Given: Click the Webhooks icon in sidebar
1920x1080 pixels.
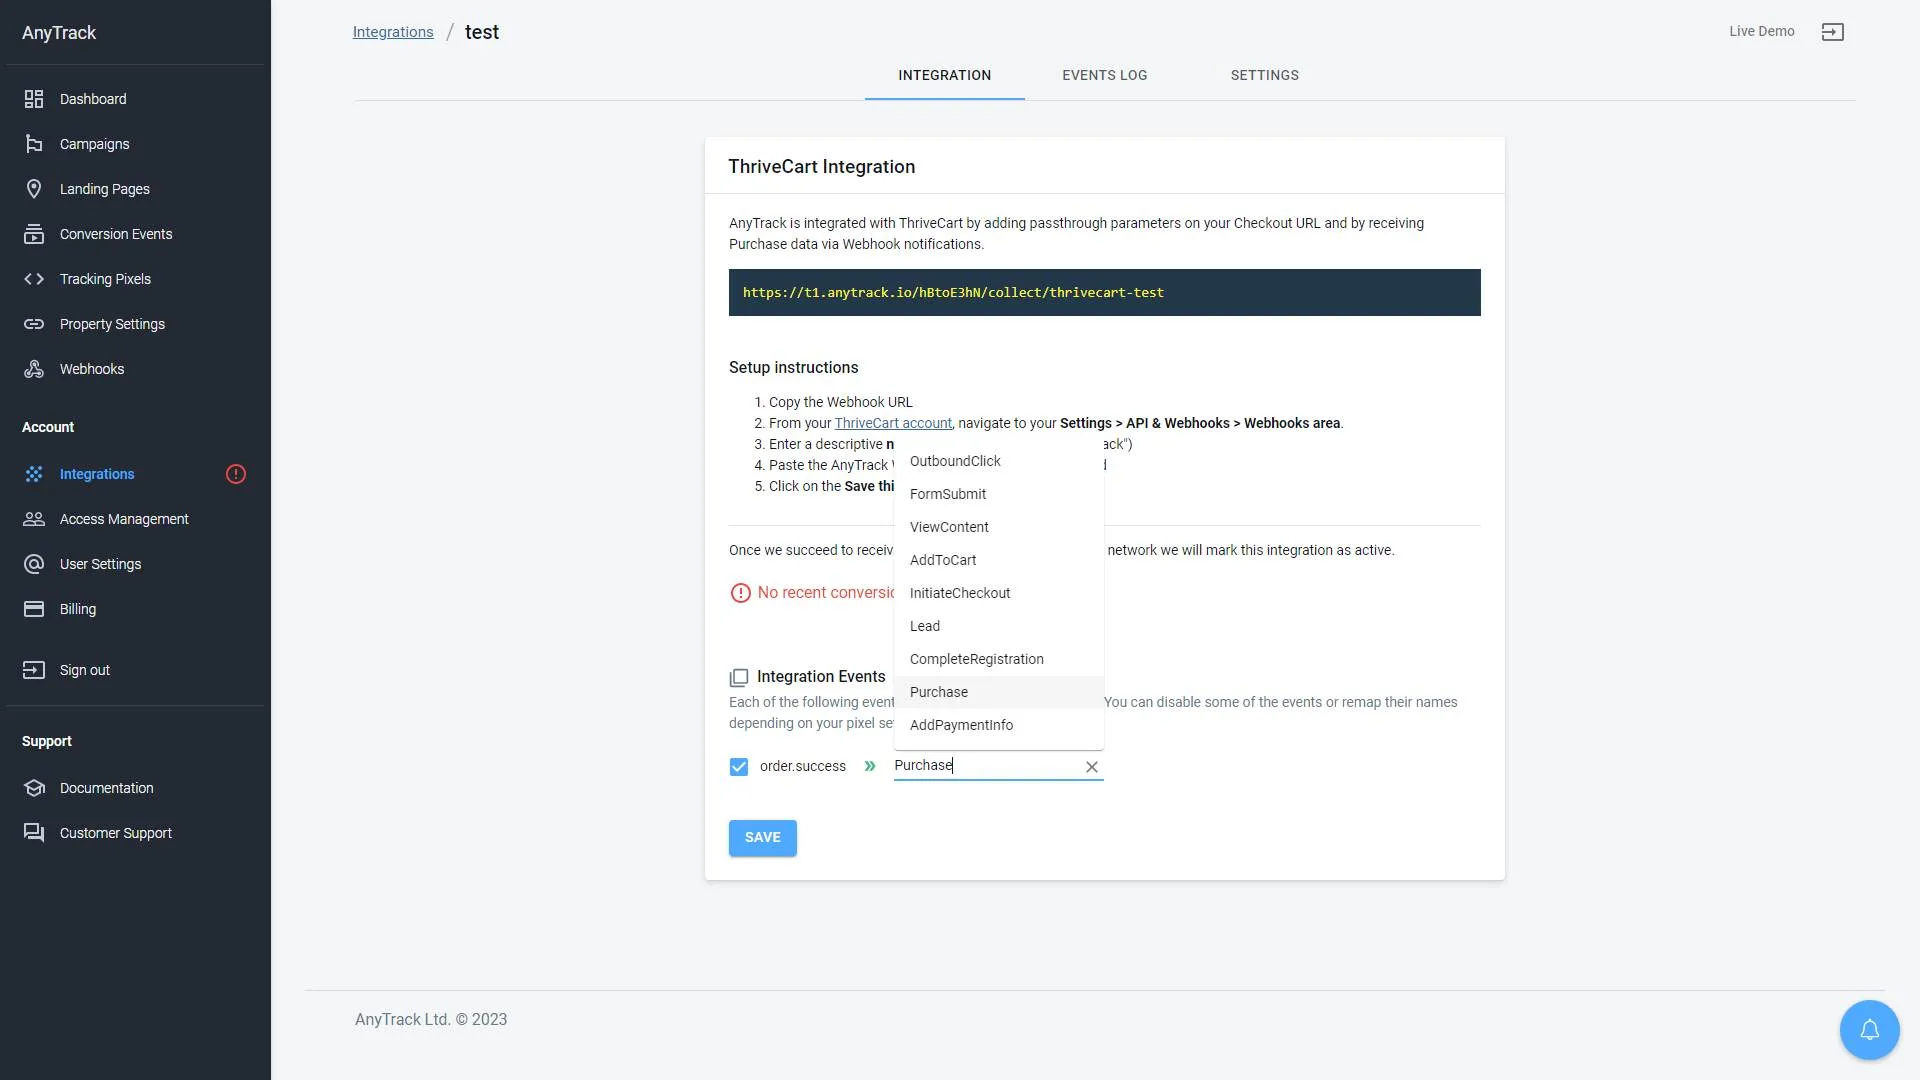Looking at the screenshot, I should pos(34,369).
